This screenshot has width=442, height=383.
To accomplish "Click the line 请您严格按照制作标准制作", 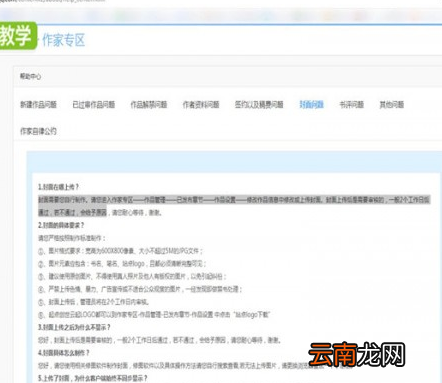I will click(x=72, y=238).
